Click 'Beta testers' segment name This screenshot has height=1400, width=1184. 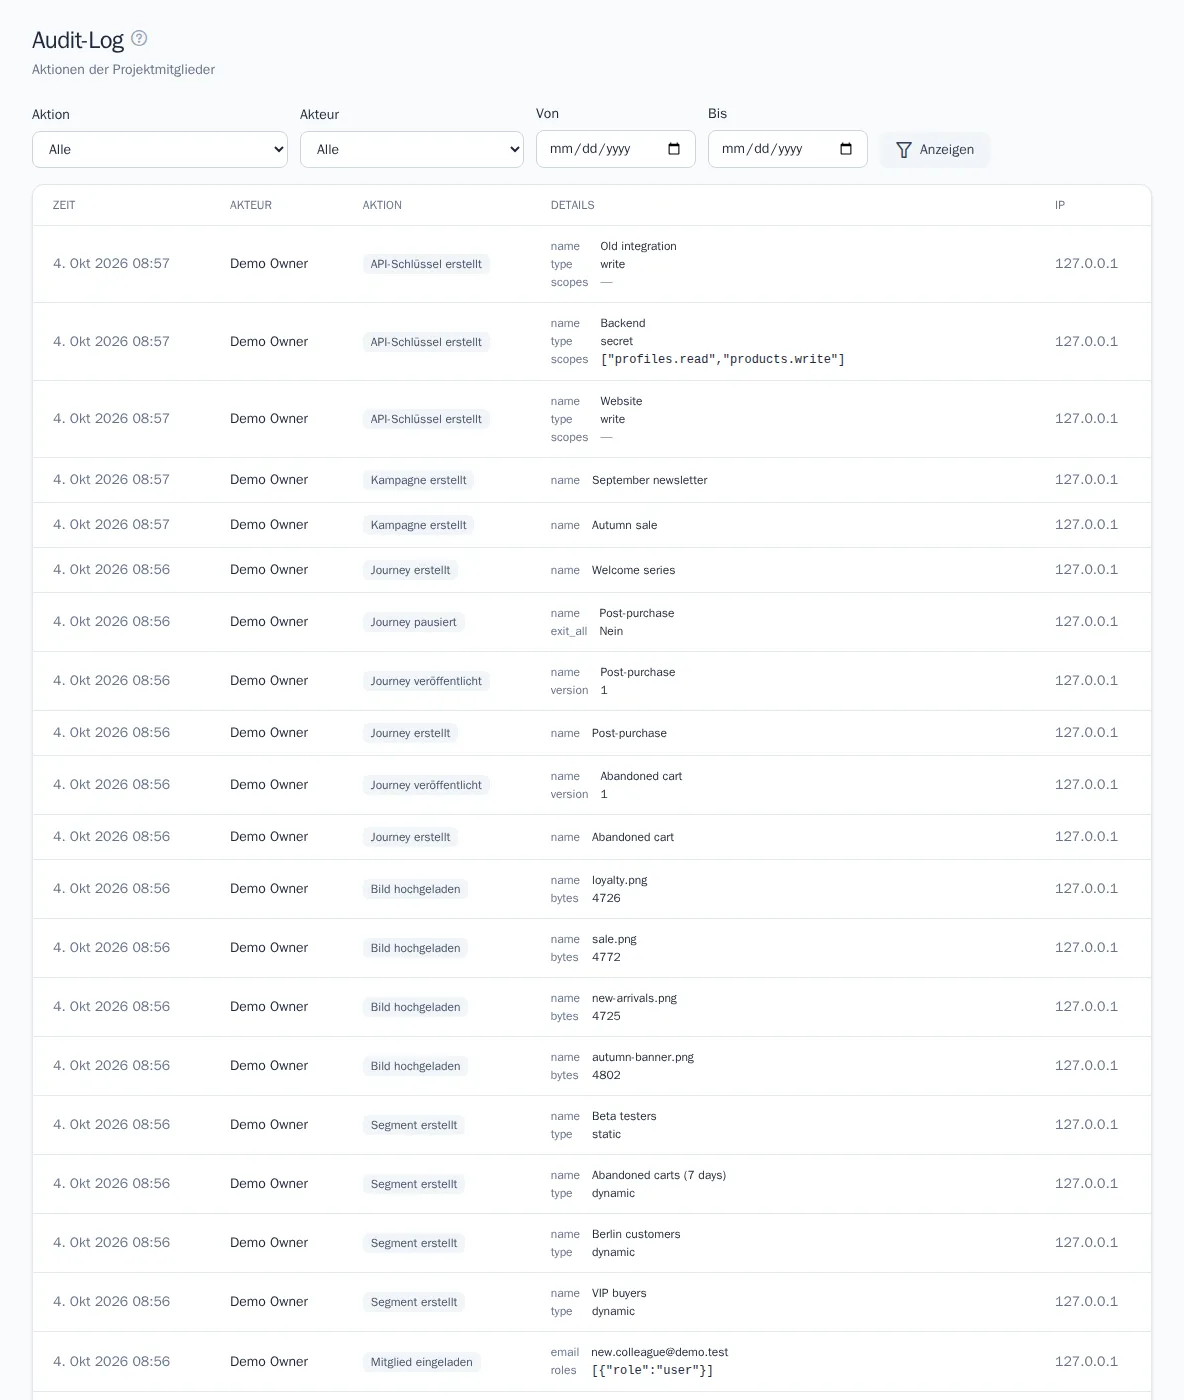pyautogui.click(x=624, y=1116)
